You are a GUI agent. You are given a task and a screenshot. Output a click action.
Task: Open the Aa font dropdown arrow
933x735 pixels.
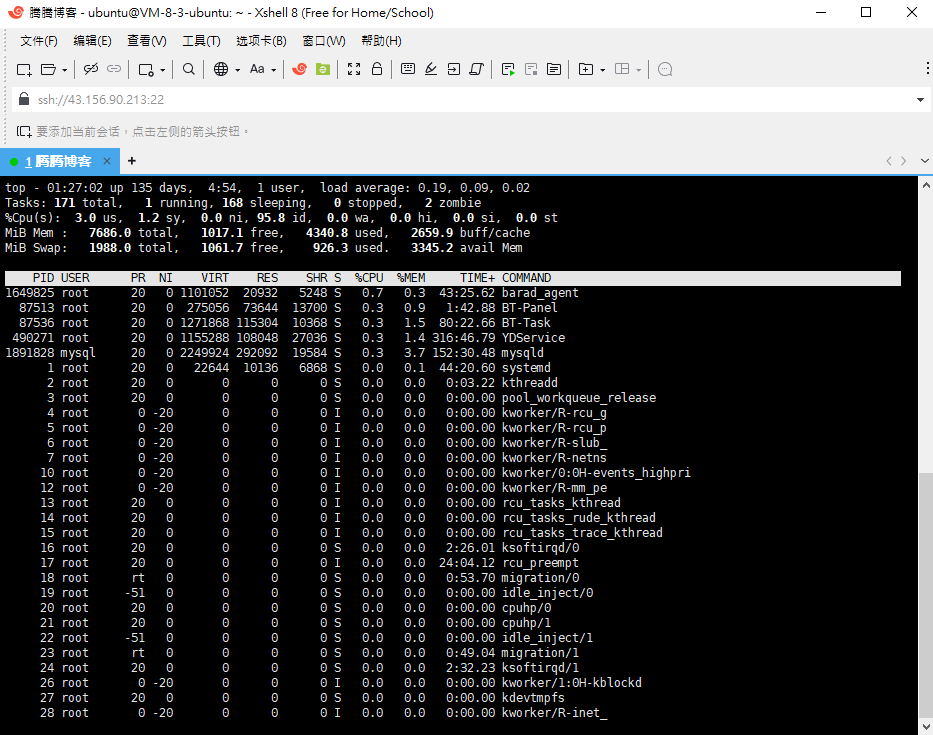273,70
